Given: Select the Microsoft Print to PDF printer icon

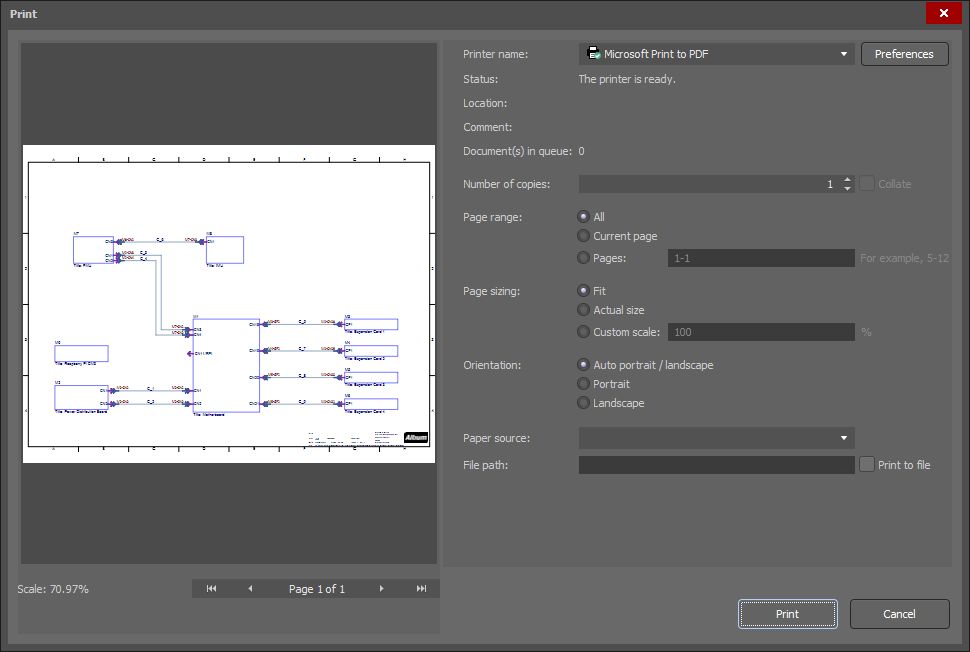Looking at the screenshot, I should point(593,53).
